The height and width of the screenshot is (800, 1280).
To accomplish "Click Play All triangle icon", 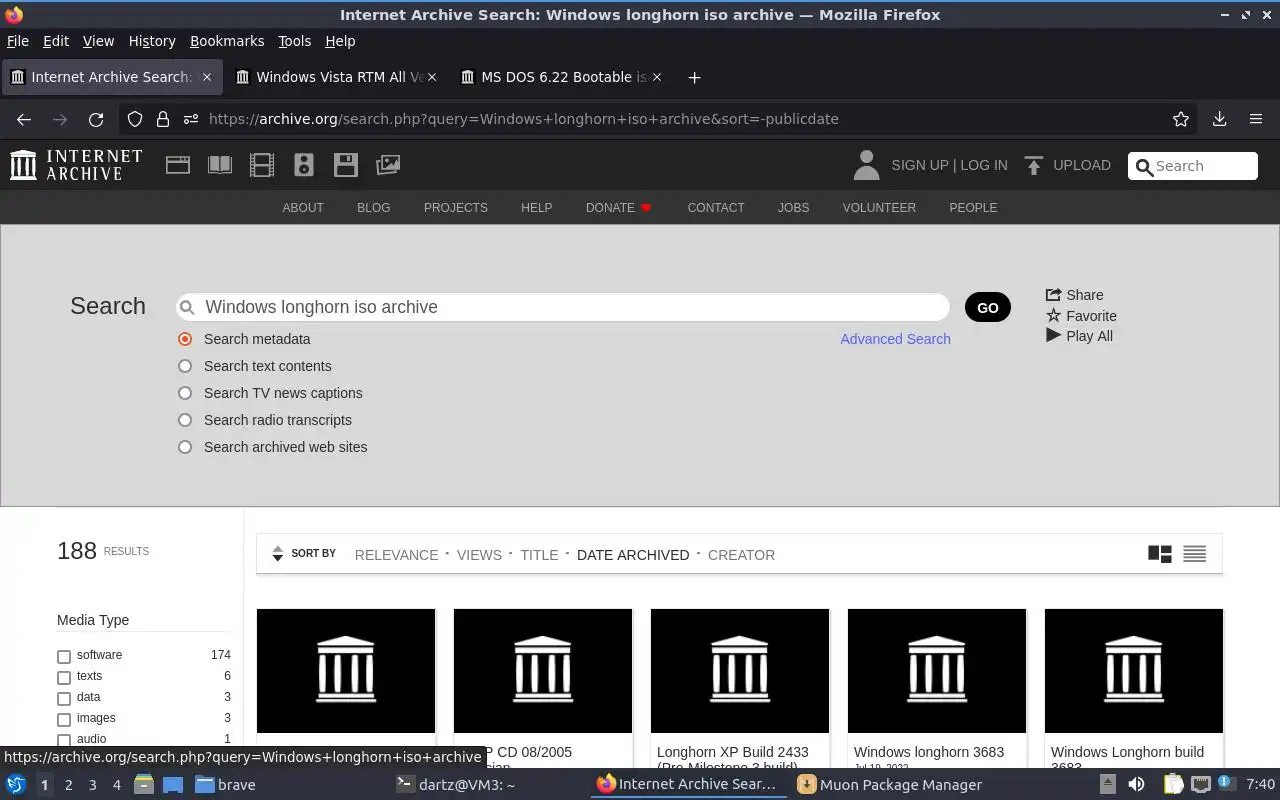I will pos(1054,336).
